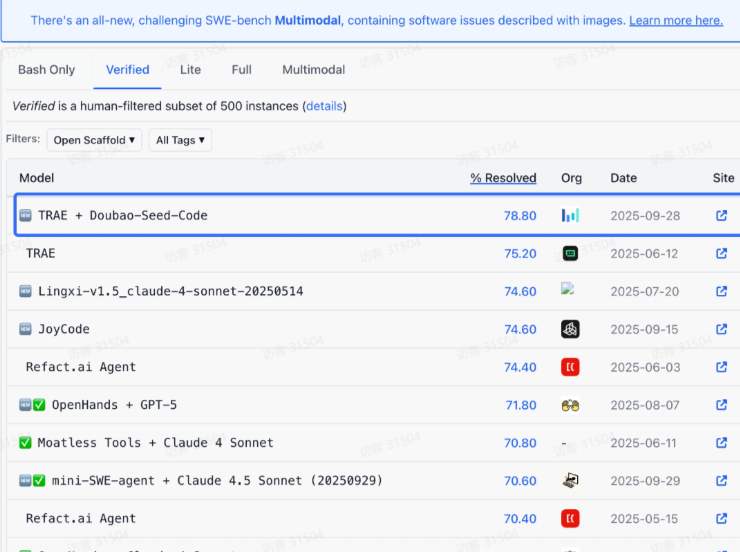Follow the 'Learn more here' link
This screenshot has width=740, height=552.
point(675,20)
